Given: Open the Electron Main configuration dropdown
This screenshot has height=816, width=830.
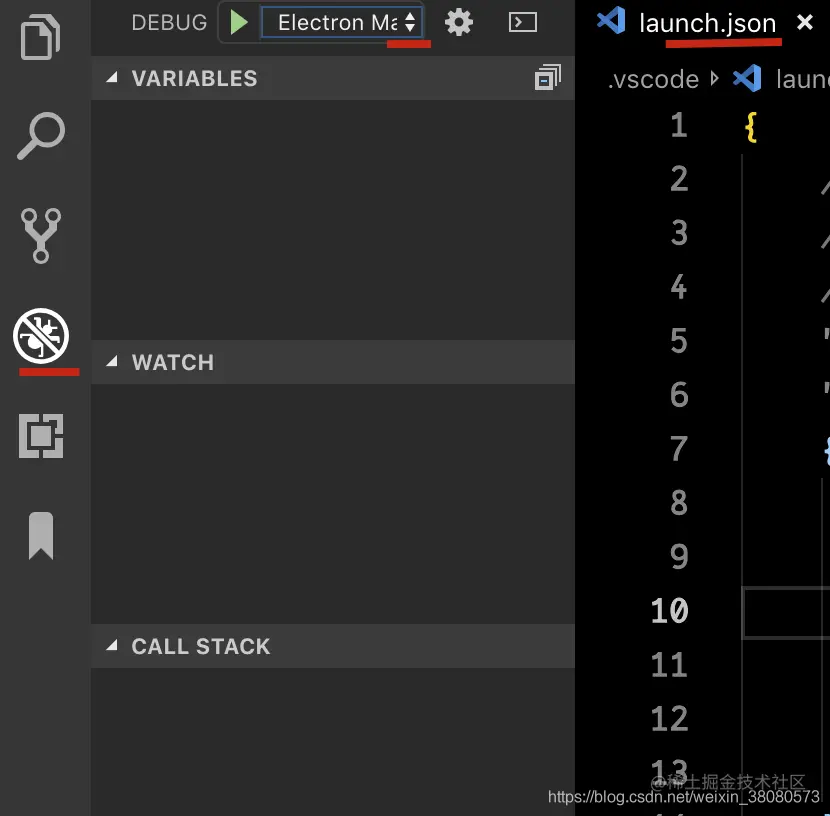Looking at the screenshot, I should [340, 22].
